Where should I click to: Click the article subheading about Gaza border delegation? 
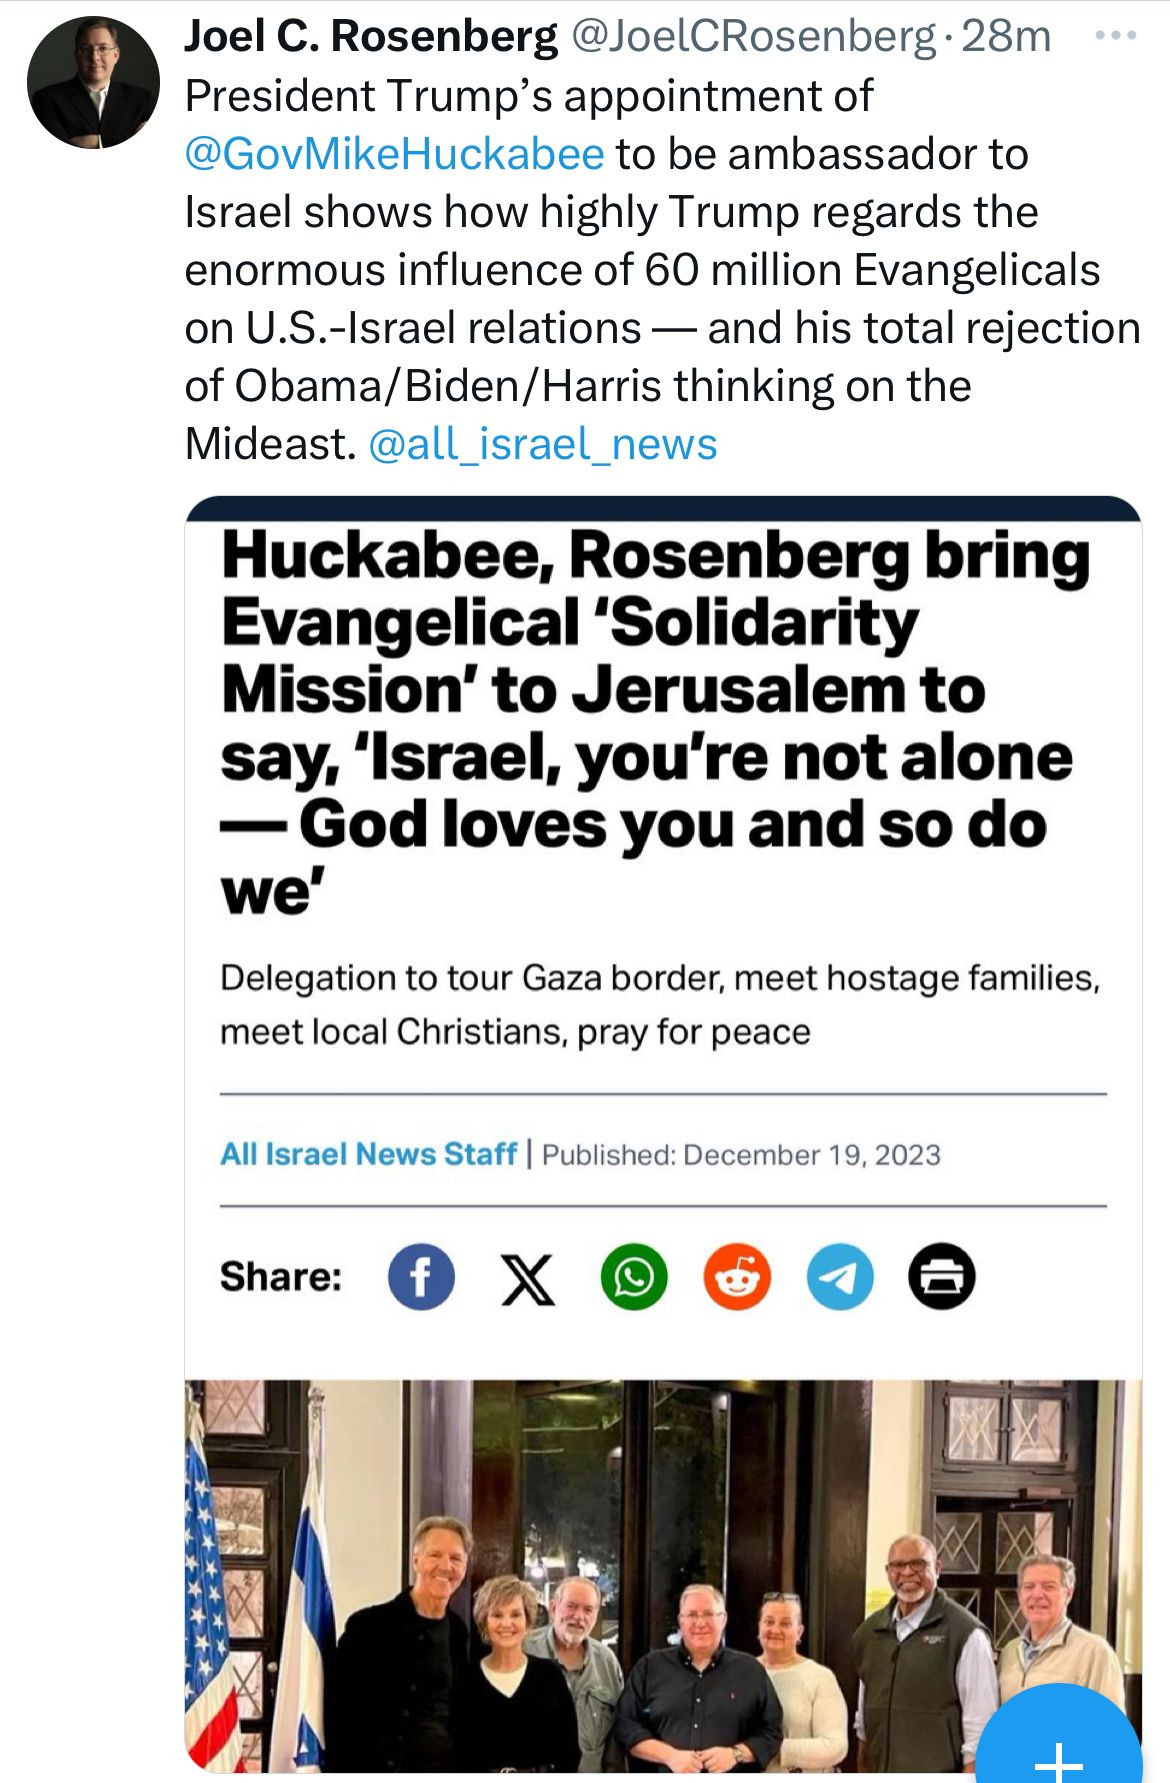(660, 1004)
